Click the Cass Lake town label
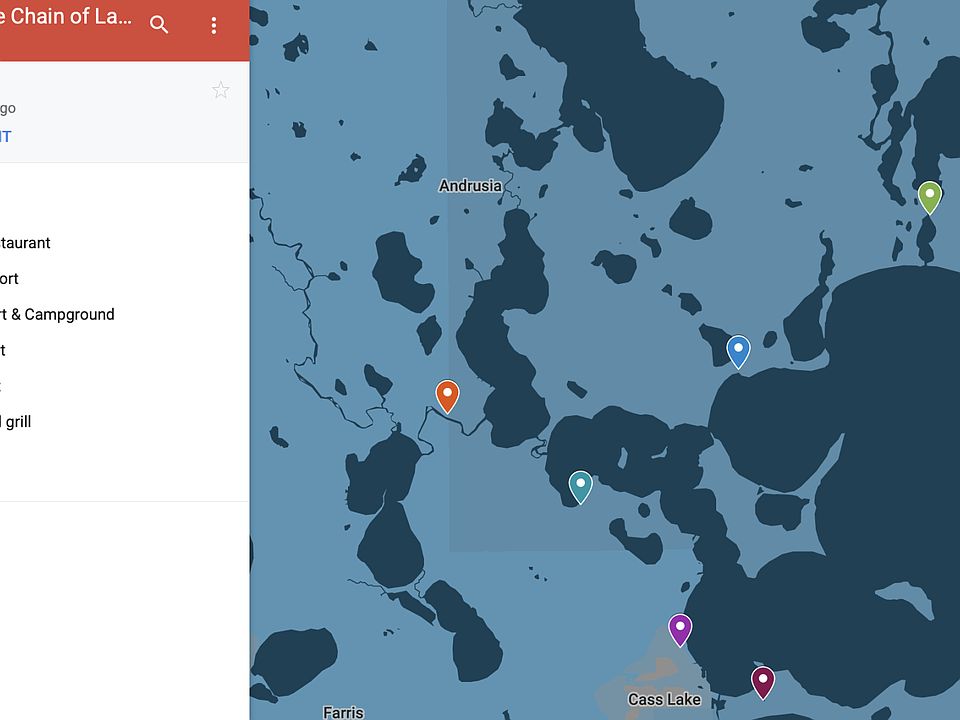The width and height of the screenshot is (960, 720). pos(664,699)
